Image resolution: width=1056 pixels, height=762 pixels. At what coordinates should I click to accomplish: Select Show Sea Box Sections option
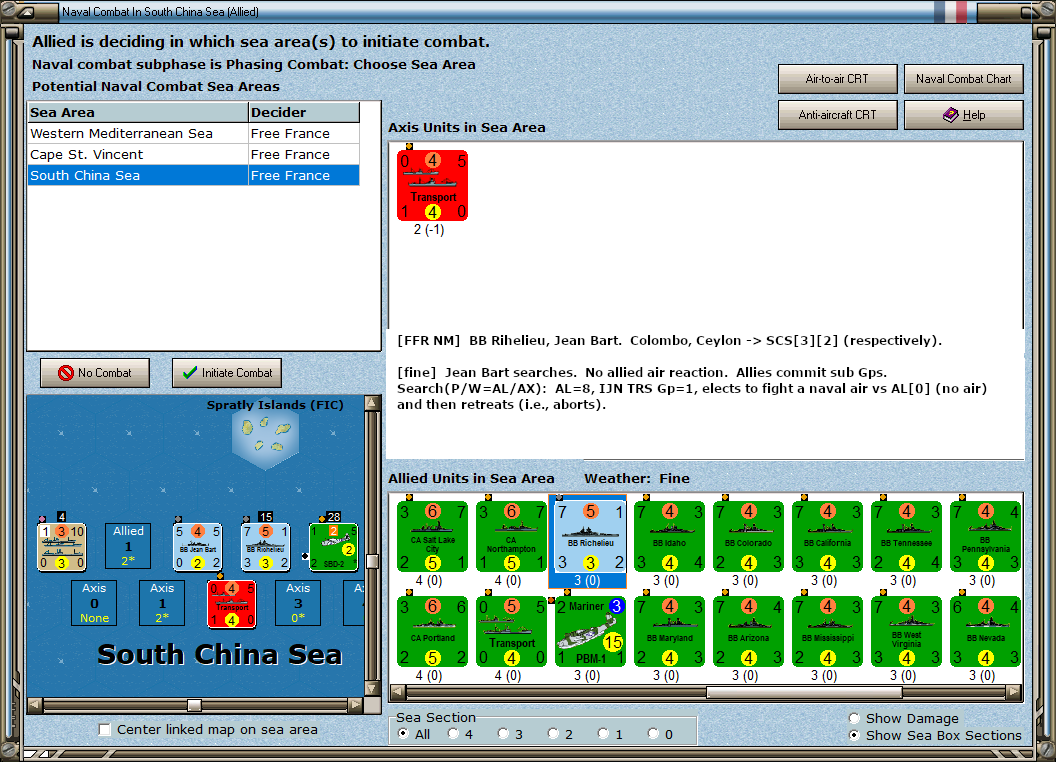coord(854,735)
